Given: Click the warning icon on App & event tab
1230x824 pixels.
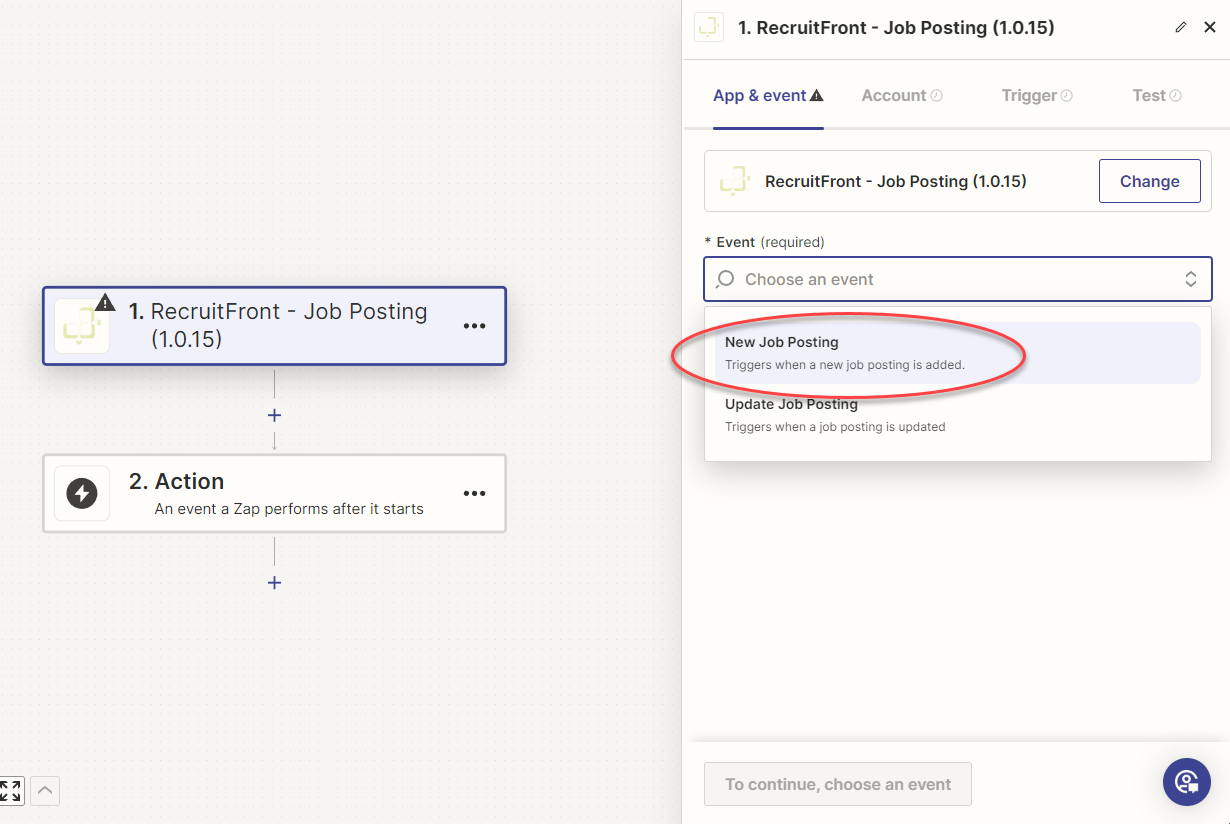Looking at the screenshot, I should coord(817,96).
